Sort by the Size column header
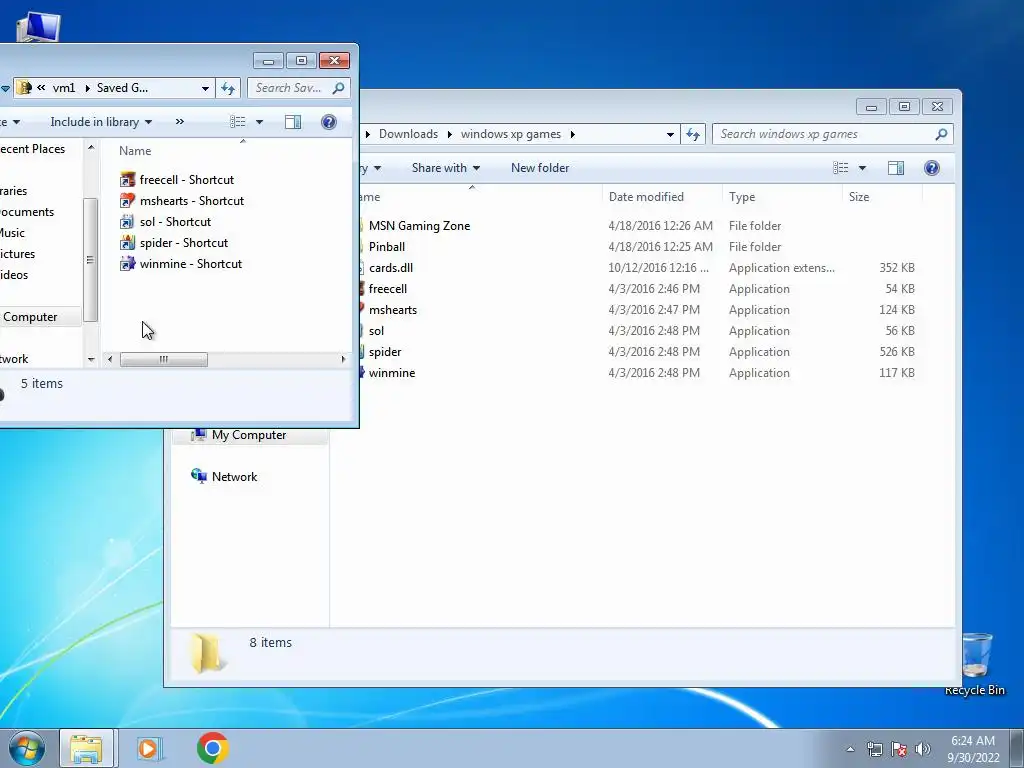This screenshot has width=1024, height=768. pyautogui.click(x=882, y=197)
